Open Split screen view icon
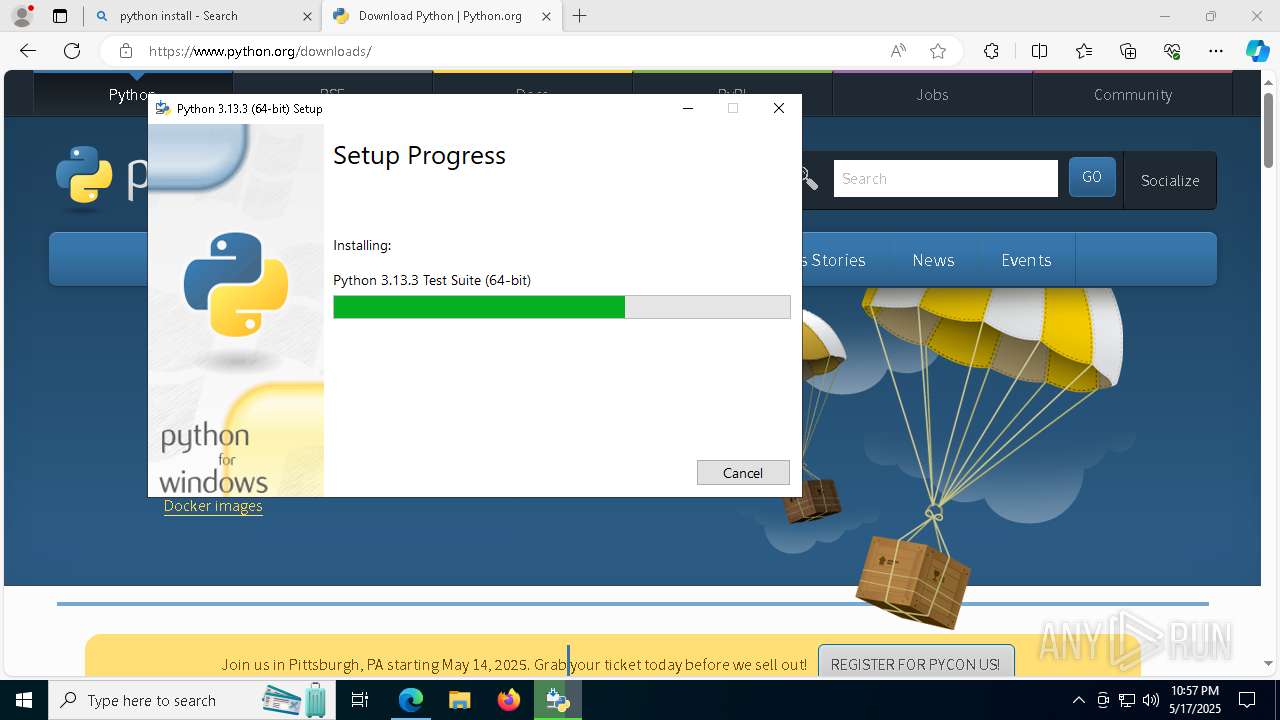The height and width of the screenshot is (720, 1280). tap(1039, 51)
